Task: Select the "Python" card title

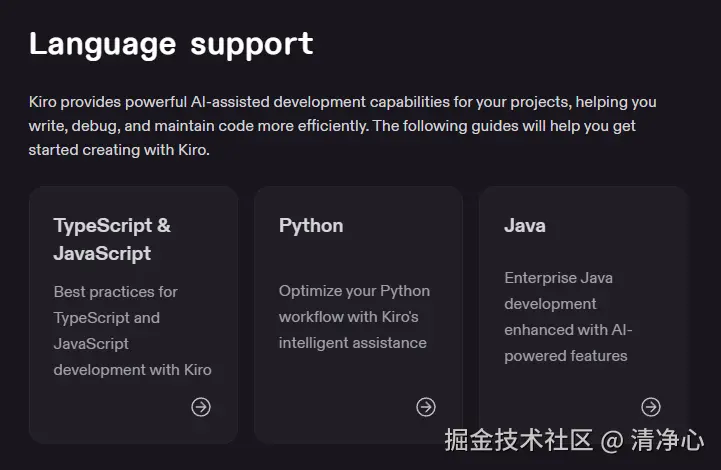Action: coord(311,225)
